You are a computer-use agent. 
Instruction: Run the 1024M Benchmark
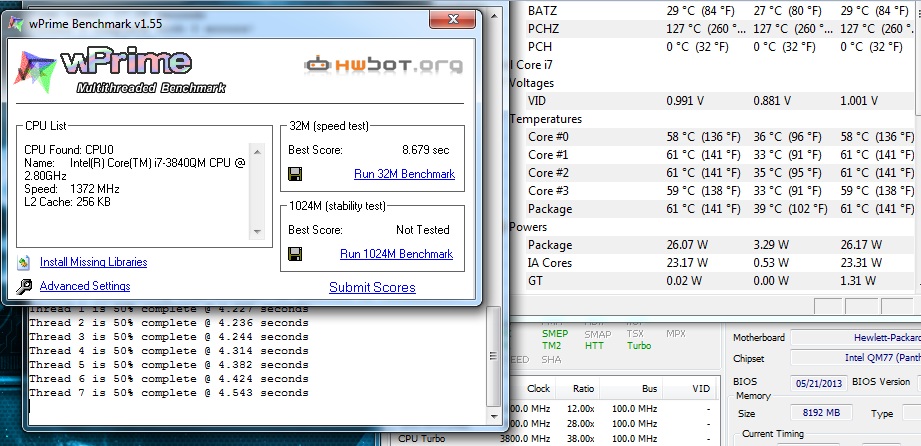[x=396, y=254]
